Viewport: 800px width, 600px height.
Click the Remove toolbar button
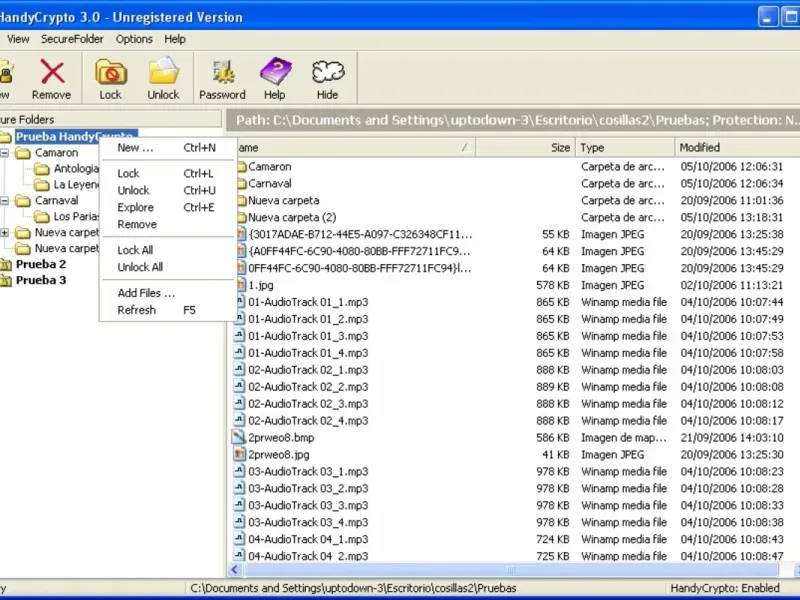pyautogui.click(x=51, y=78)
